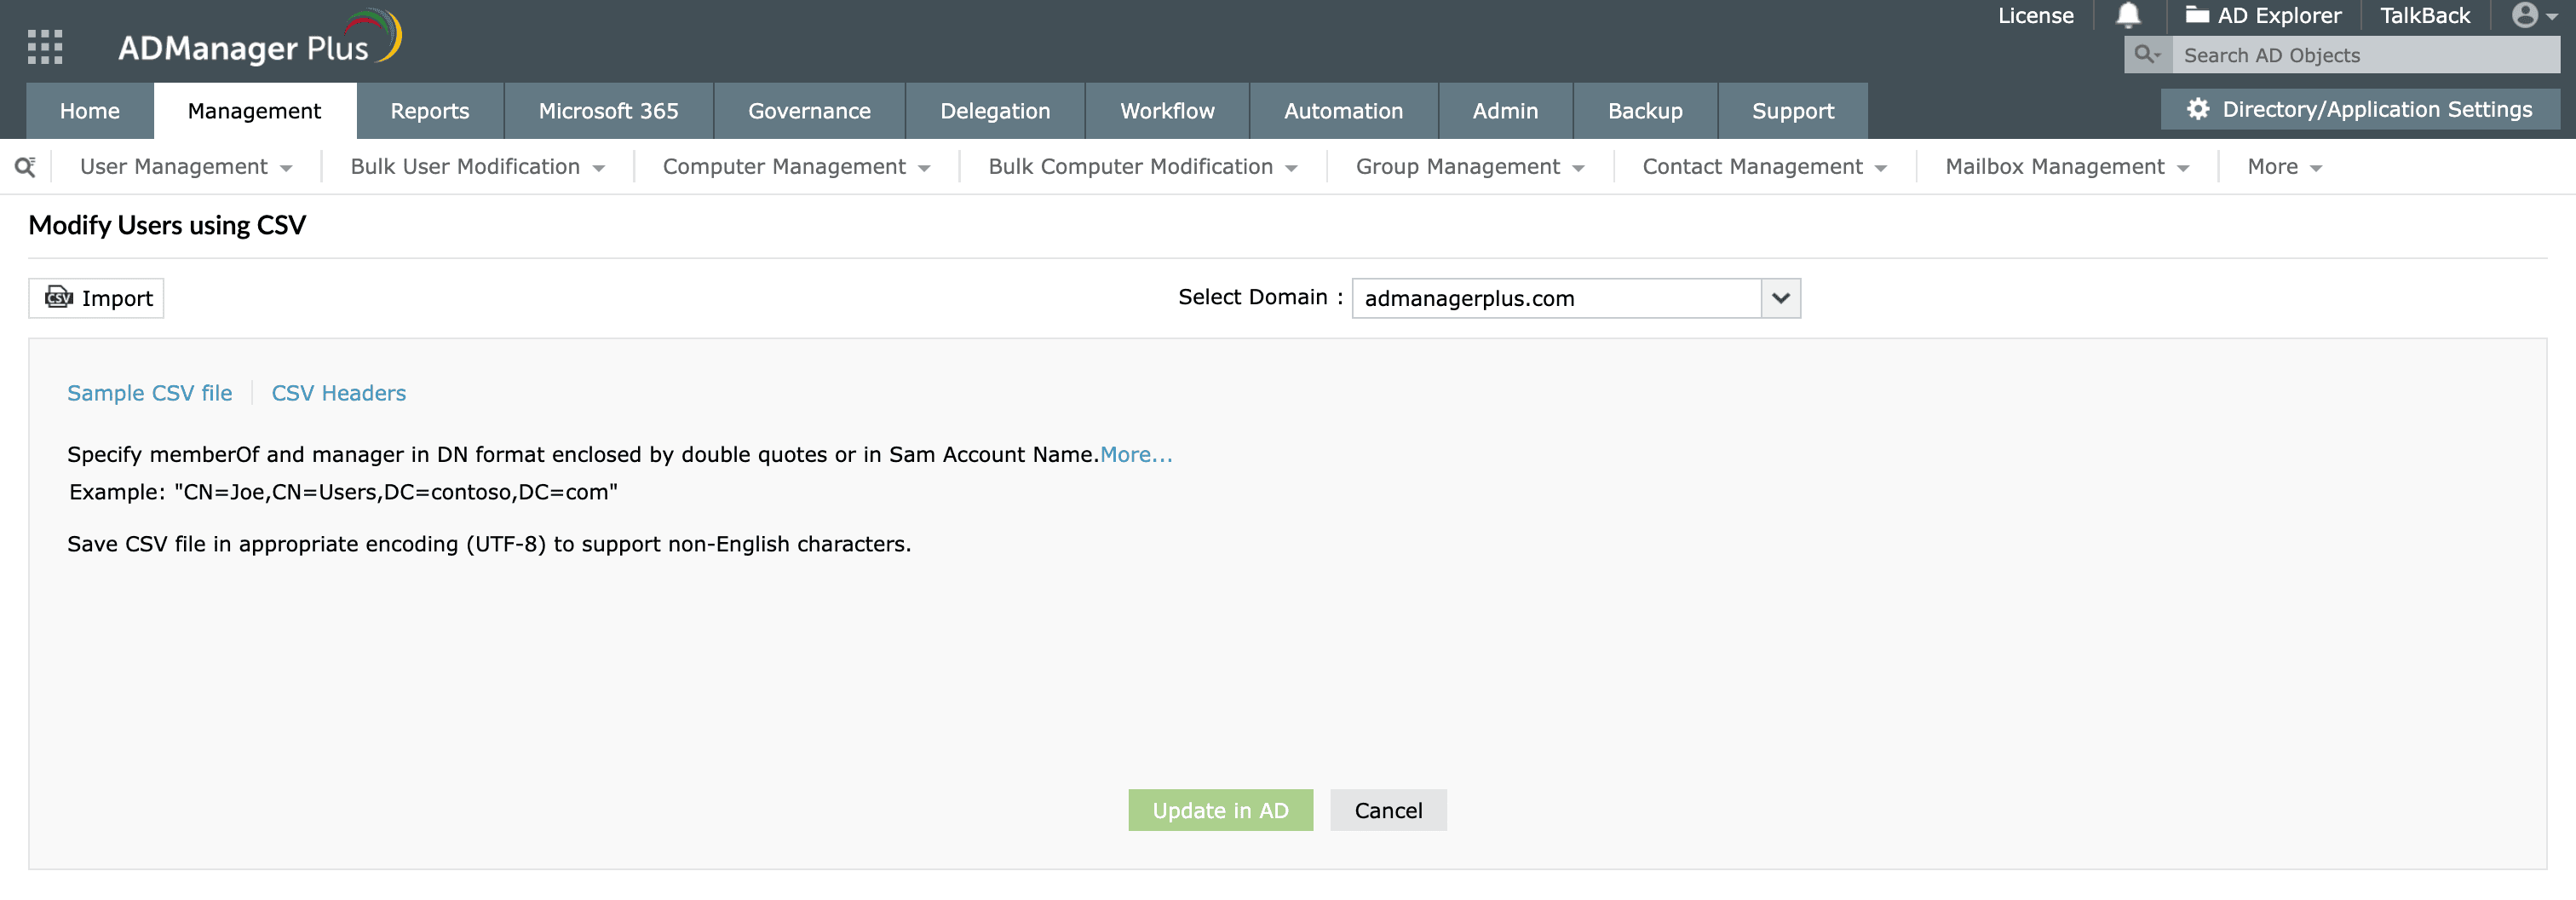
Task: Expand the Contact Management menu
Action: pos(1764,167)
